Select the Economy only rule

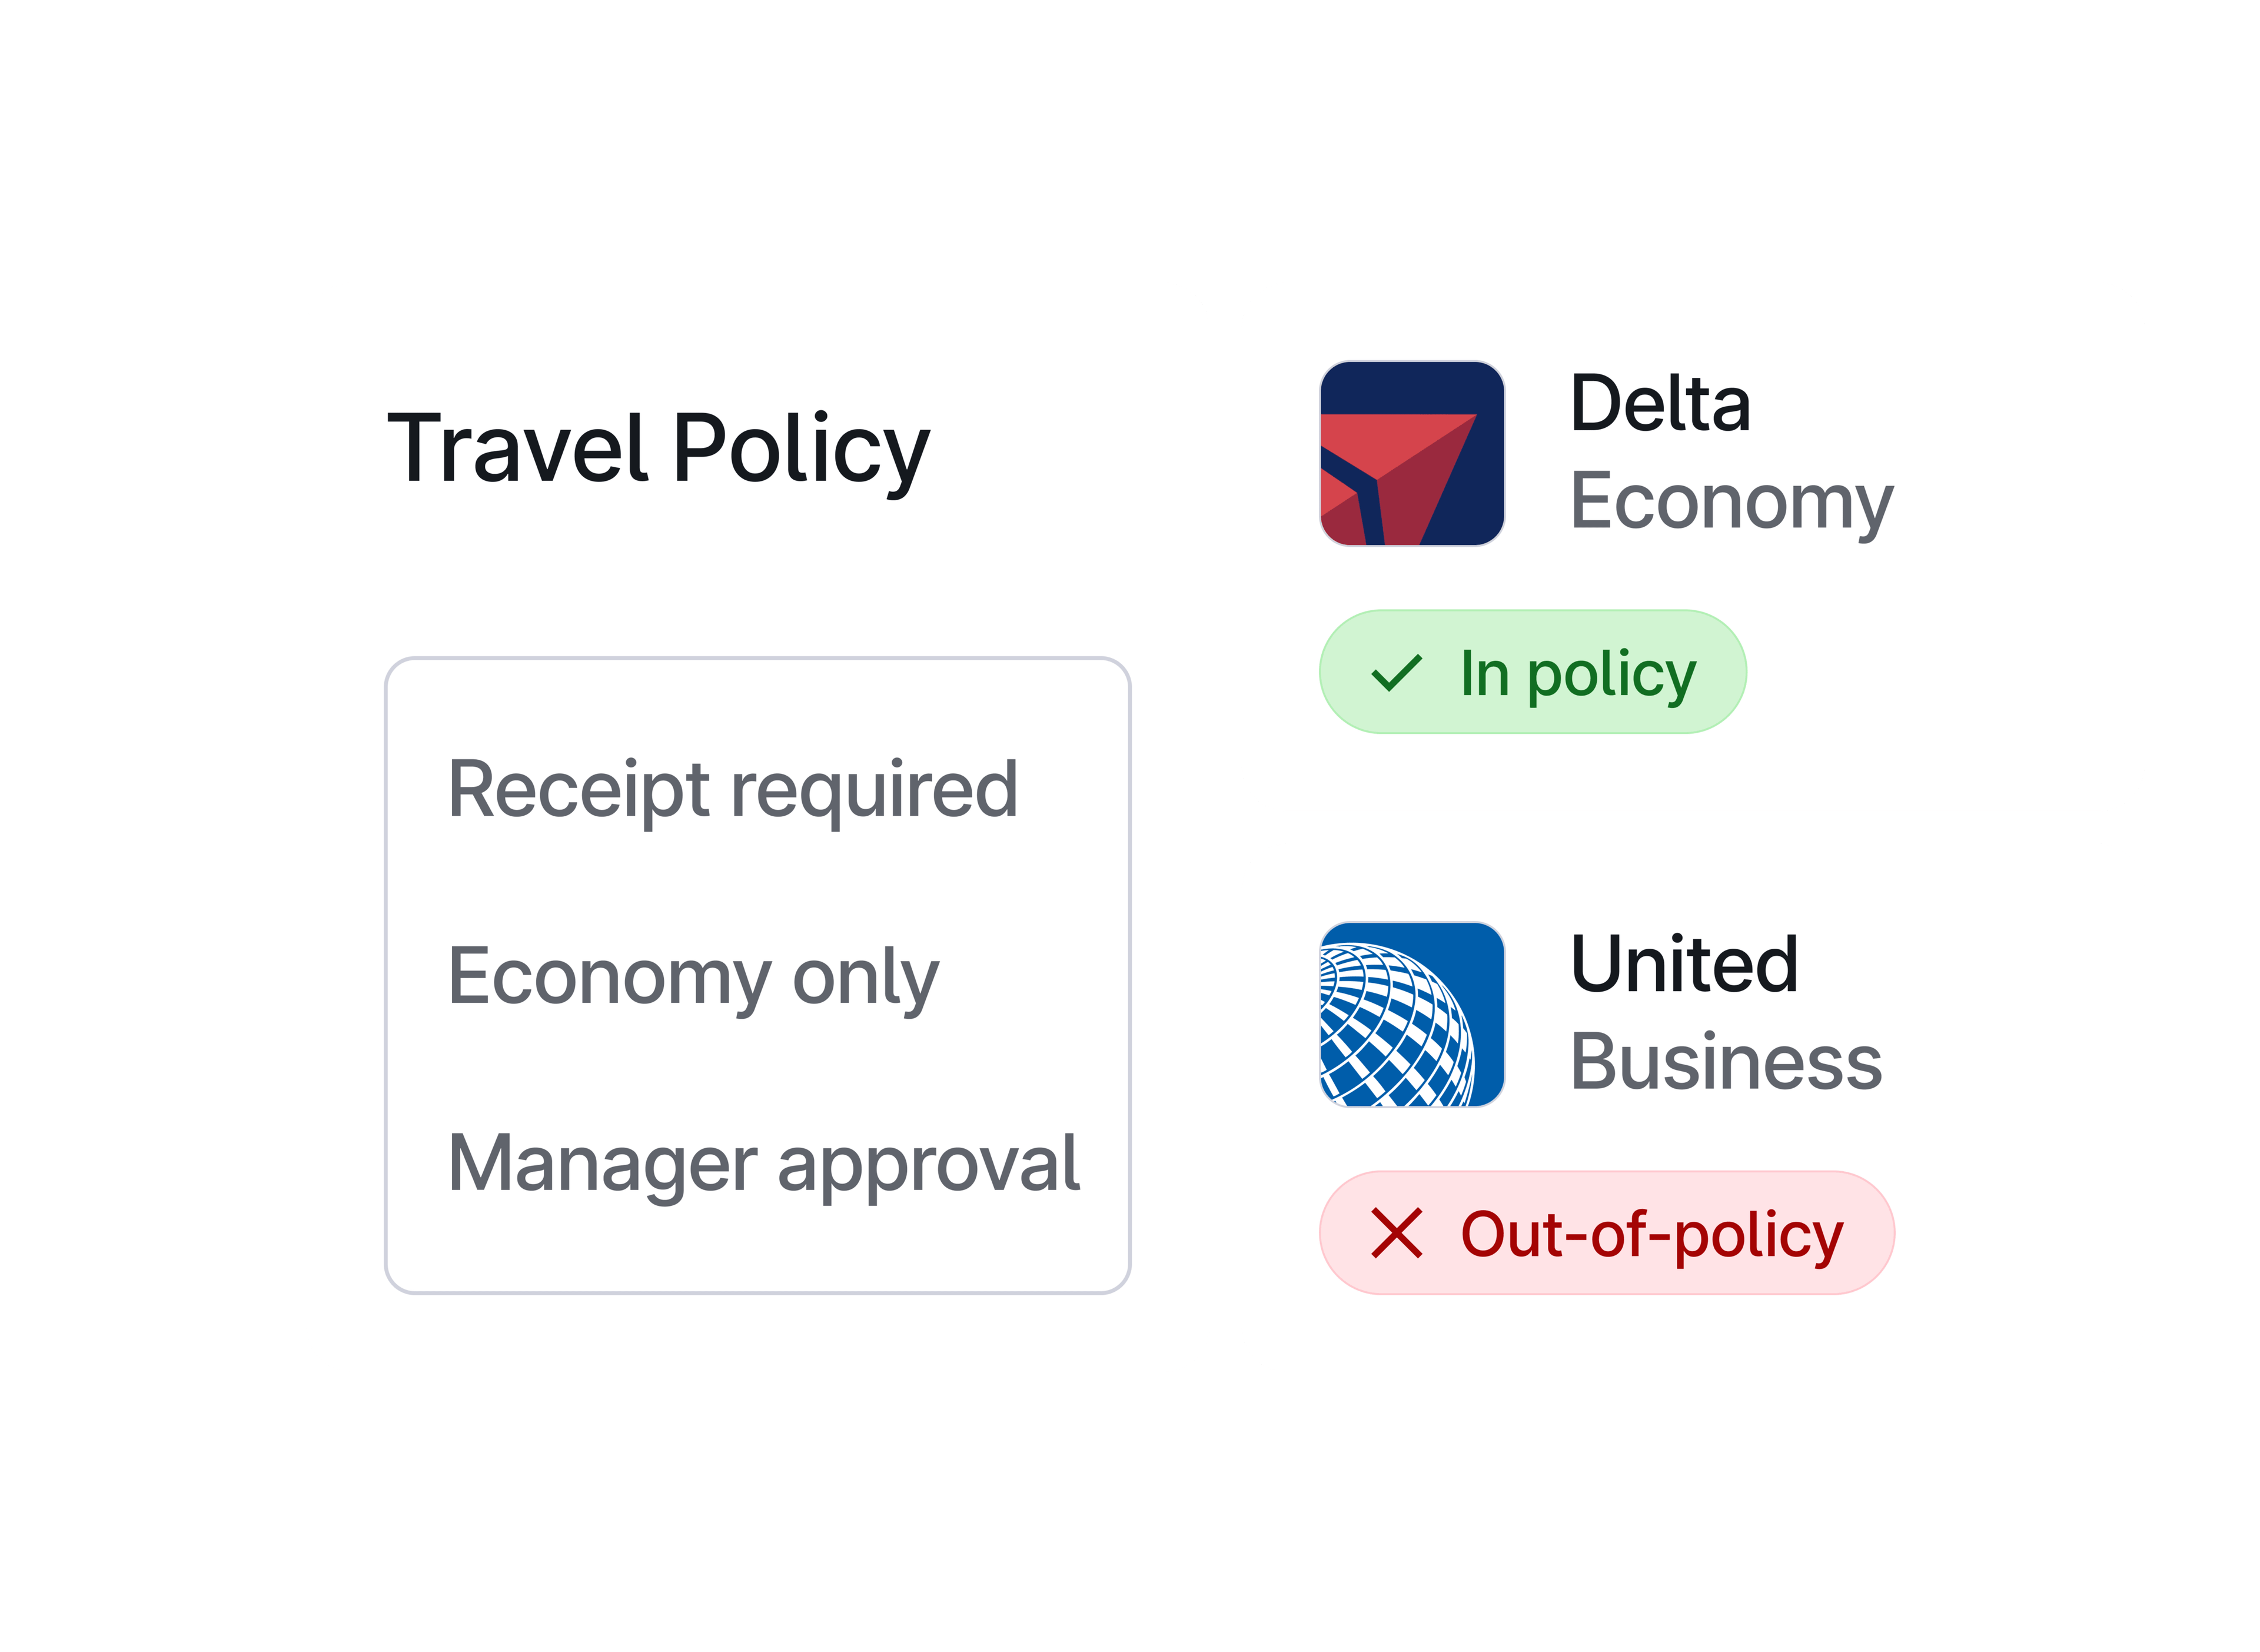click(x=692, y=977)
